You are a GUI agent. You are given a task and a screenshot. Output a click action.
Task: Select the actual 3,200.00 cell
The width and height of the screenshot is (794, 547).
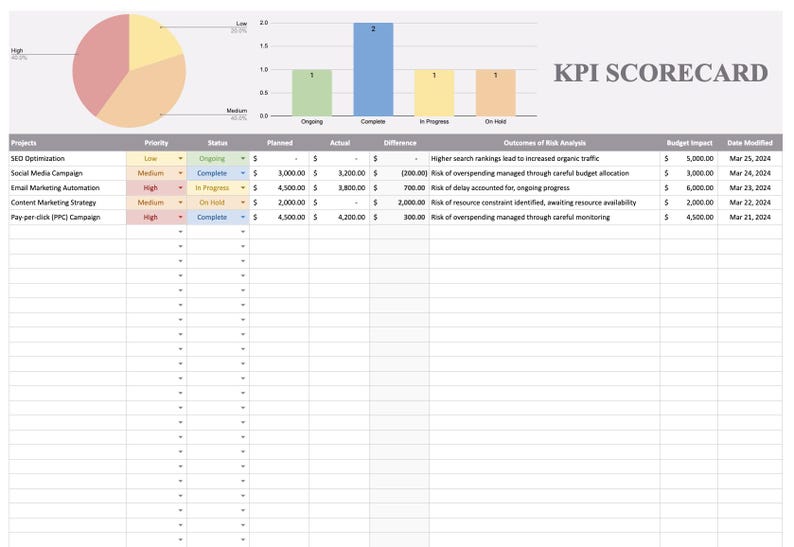[x=340, y=173]
